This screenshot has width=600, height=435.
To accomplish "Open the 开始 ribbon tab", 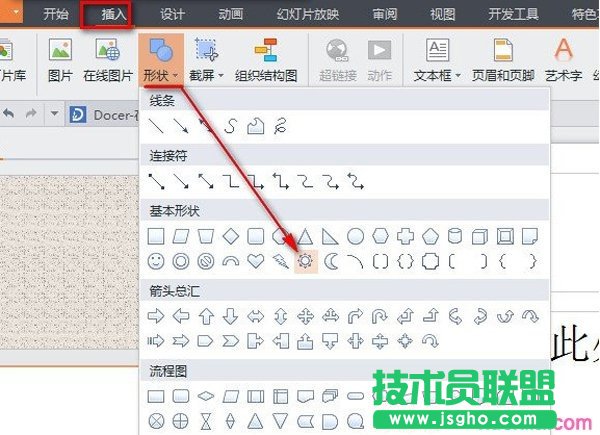I will pos(56,15).
